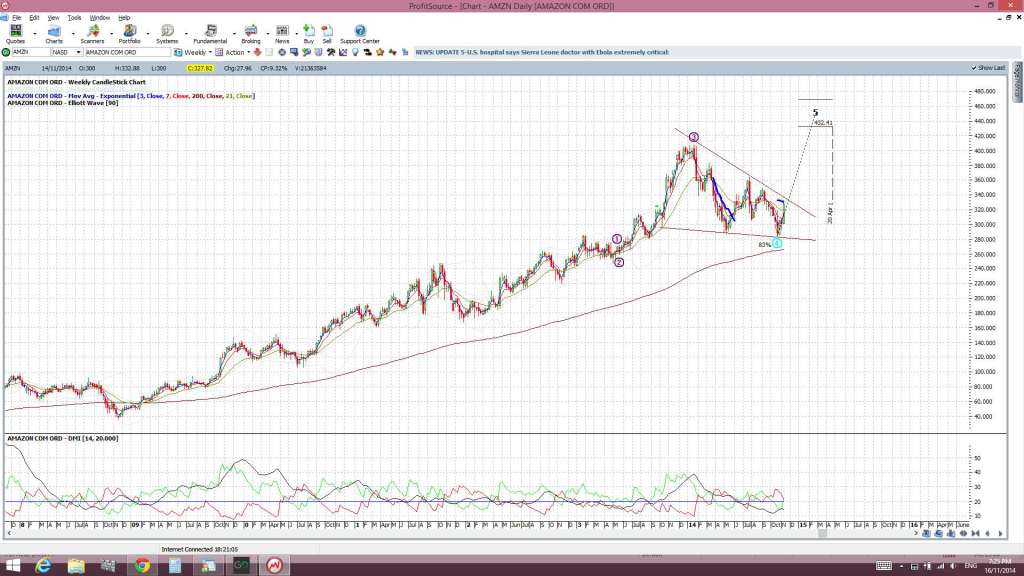
Task: Click the expand horizontal scale icon at chart bottom
Action: (x=963, y=534)
